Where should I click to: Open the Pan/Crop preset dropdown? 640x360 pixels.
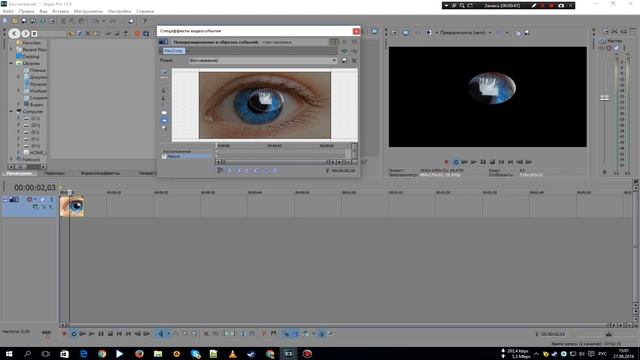point(334,60)
